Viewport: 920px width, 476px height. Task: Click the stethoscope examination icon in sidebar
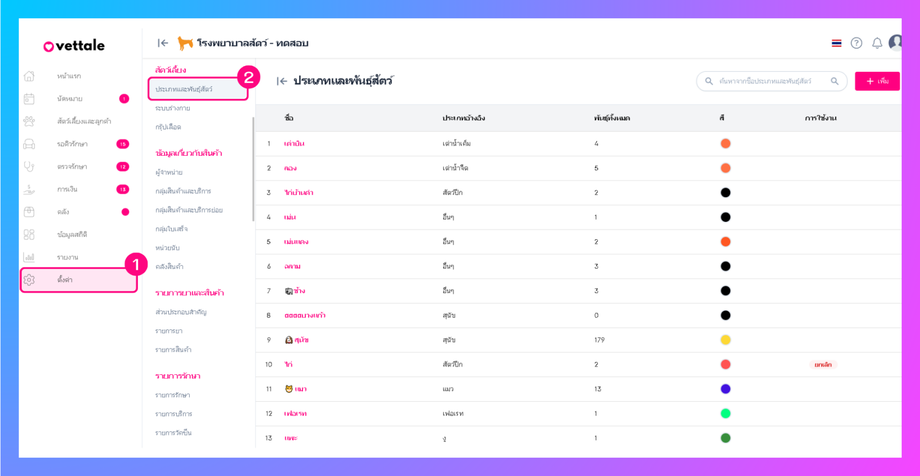(29, 166)
